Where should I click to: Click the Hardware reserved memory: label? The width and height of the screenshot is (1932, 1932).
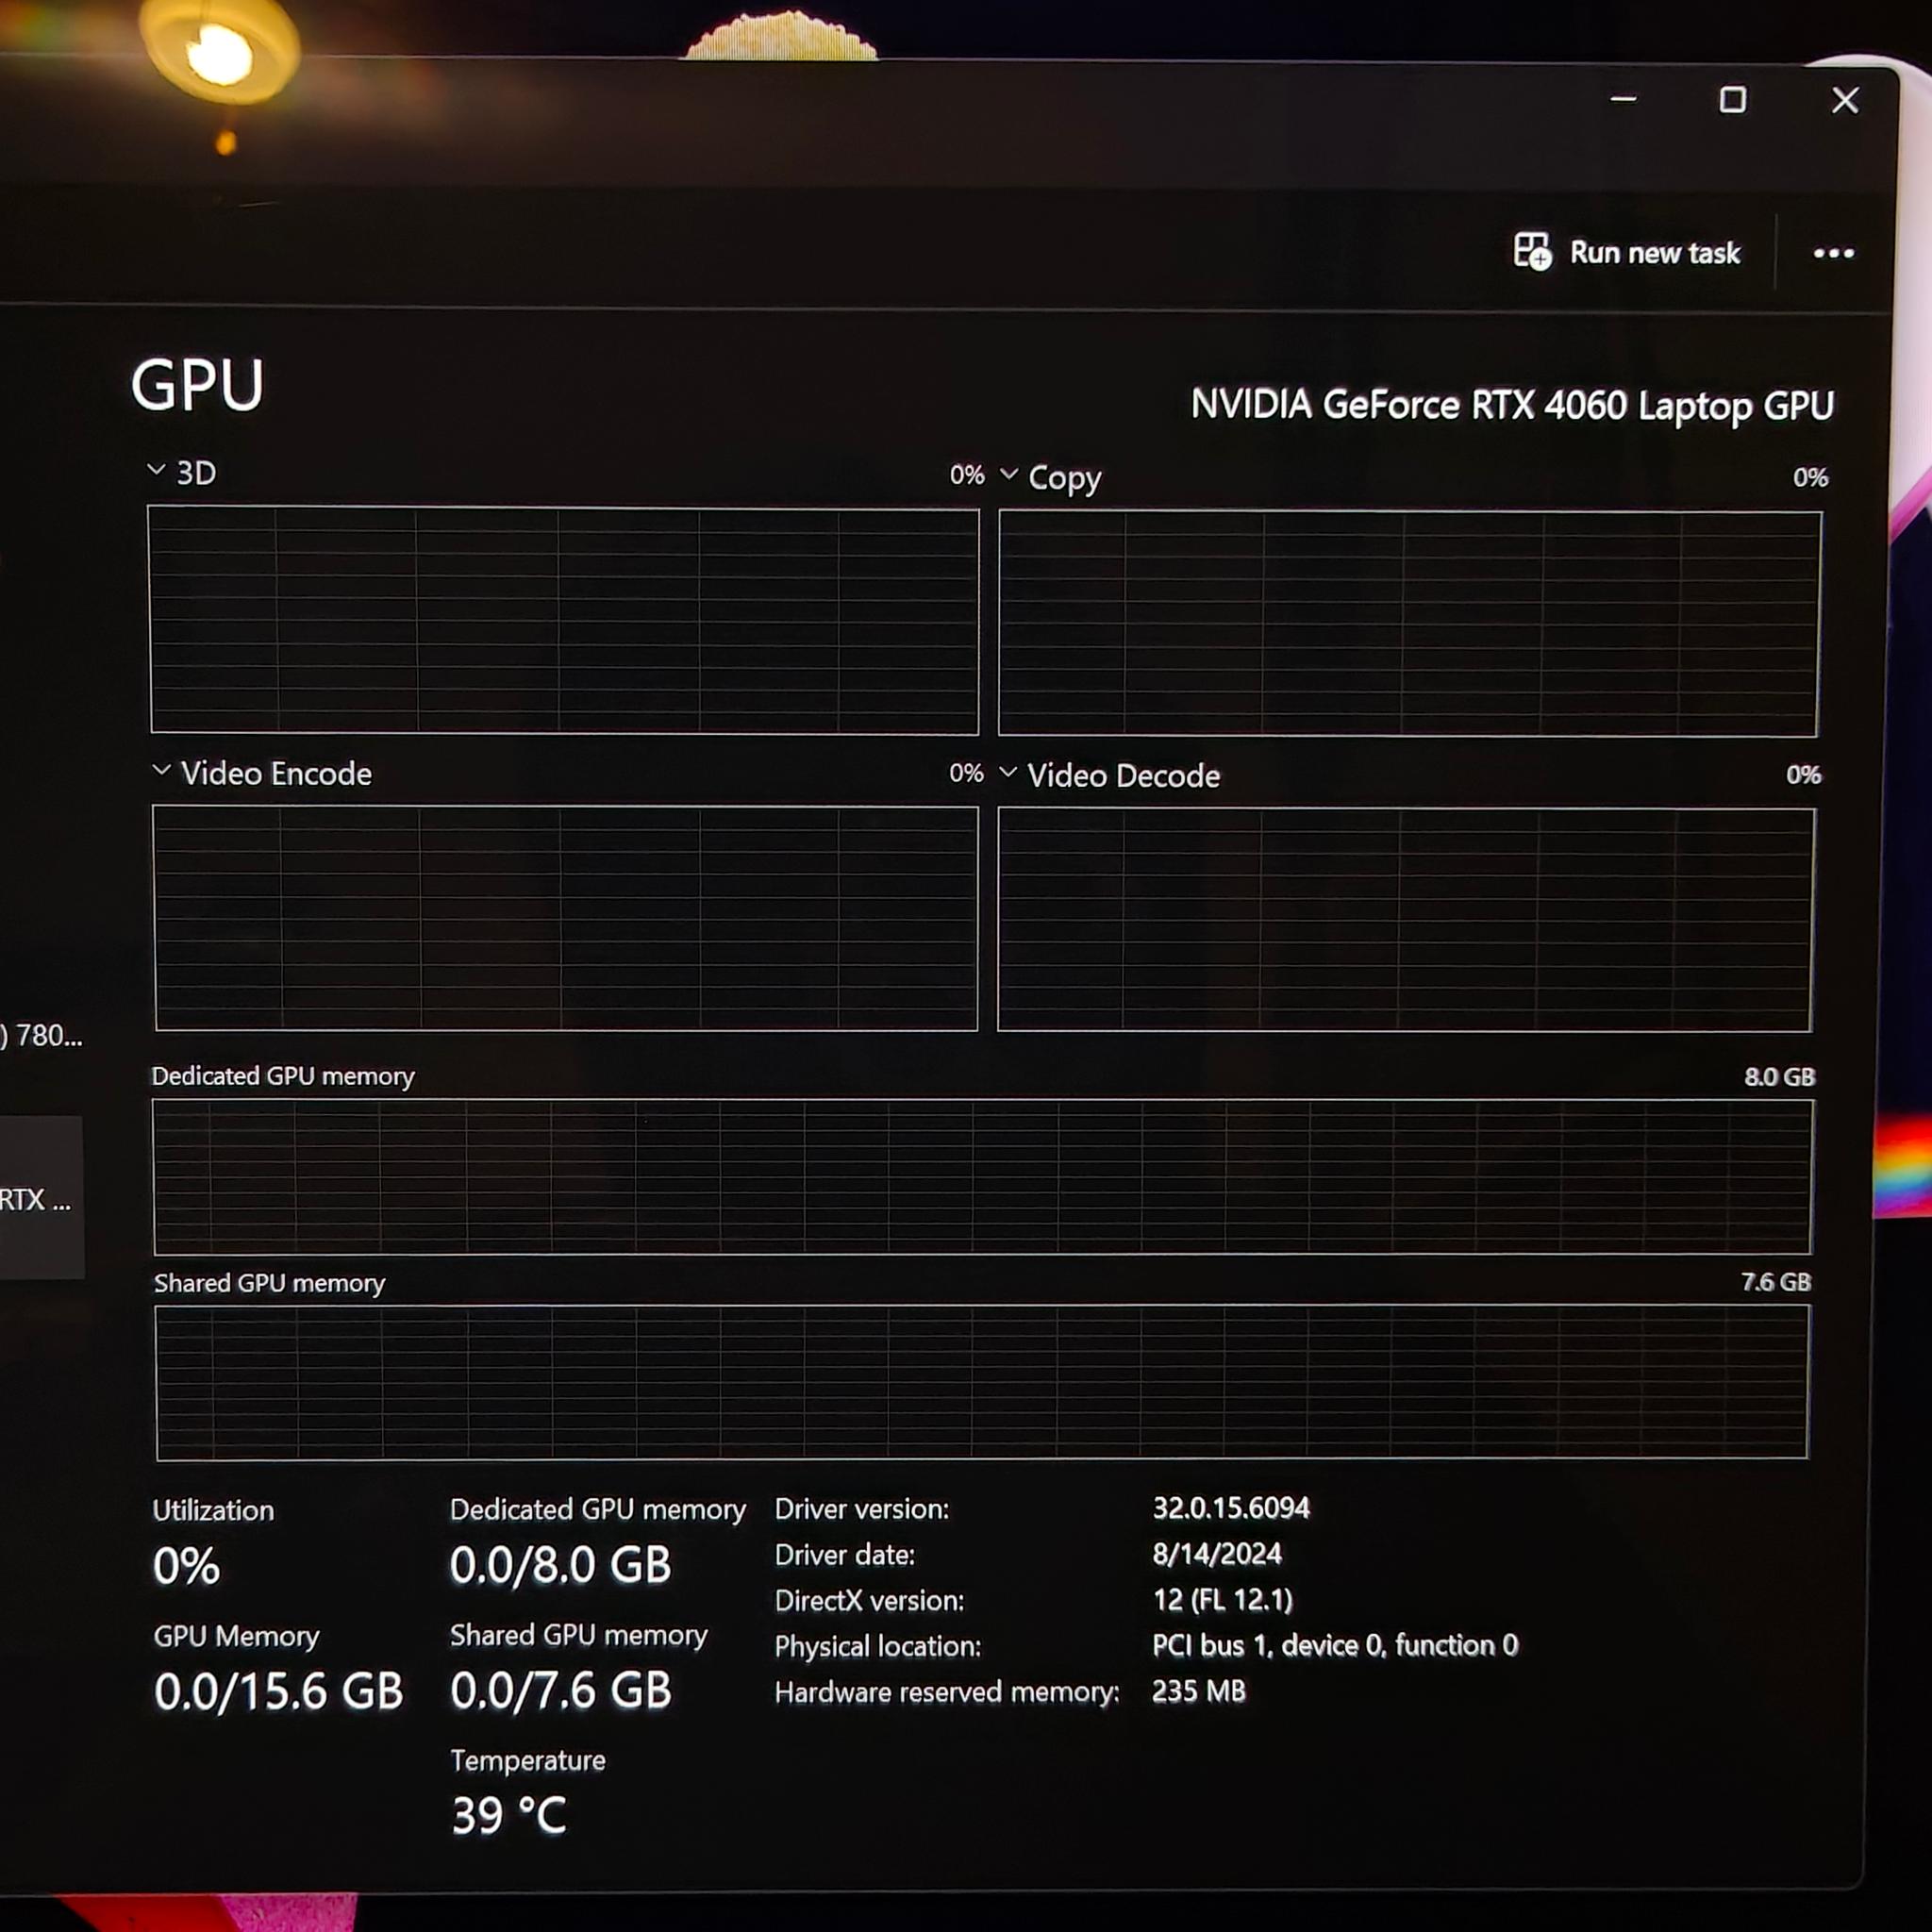(x=947, y=1692)
